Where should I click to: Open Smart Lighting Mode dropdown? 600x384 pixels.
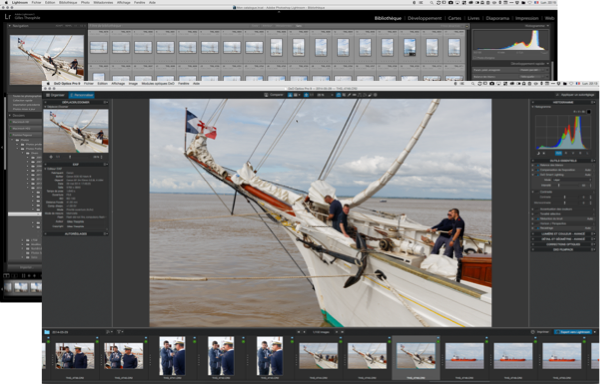point(572,180)
